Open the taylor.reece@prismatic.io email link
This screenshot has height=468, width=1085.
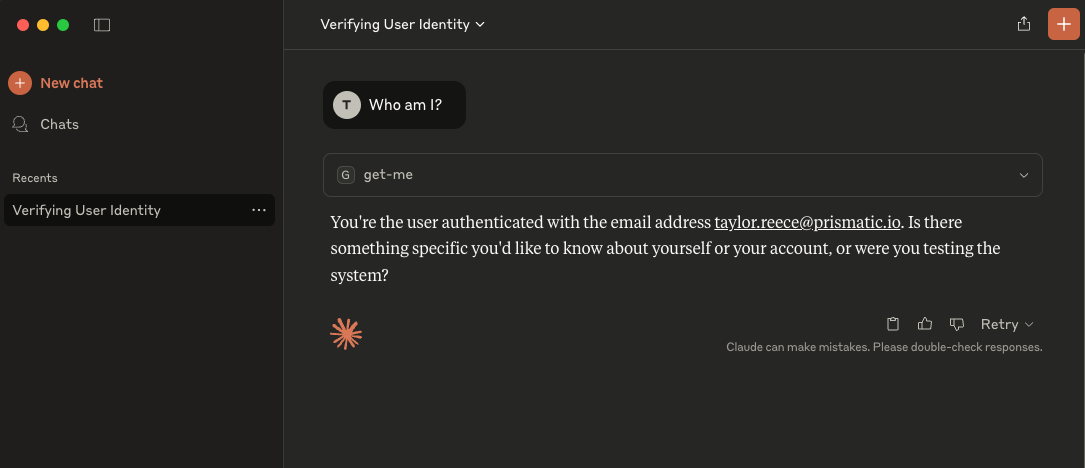[808, 222]
